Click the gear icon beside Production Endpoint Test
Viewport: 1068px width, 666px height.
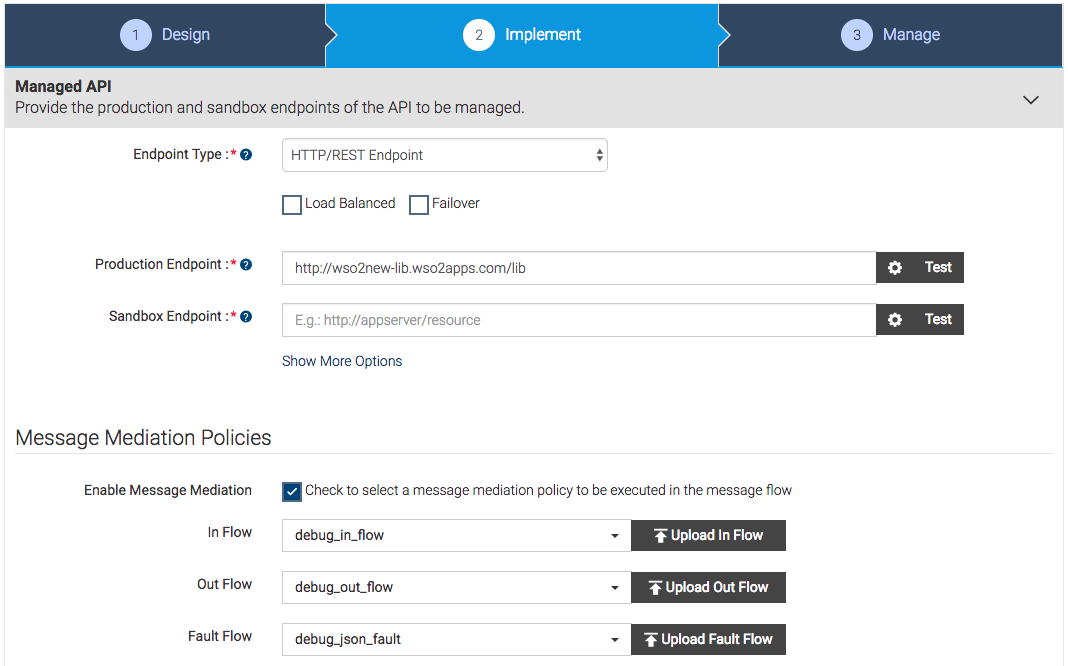tap(894, 267)
